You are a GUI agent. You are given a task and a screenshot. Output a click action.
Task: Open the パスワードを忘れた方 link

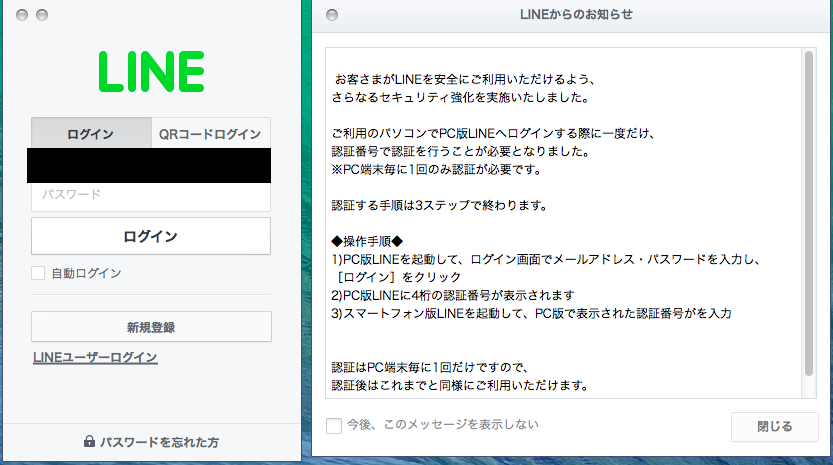tap(159, 442)
